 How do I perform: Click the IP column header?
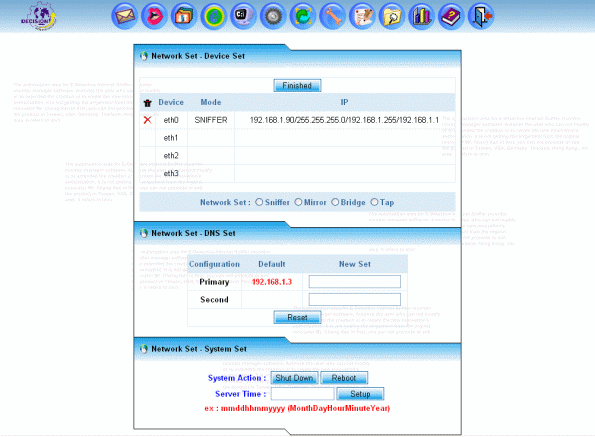344,102
